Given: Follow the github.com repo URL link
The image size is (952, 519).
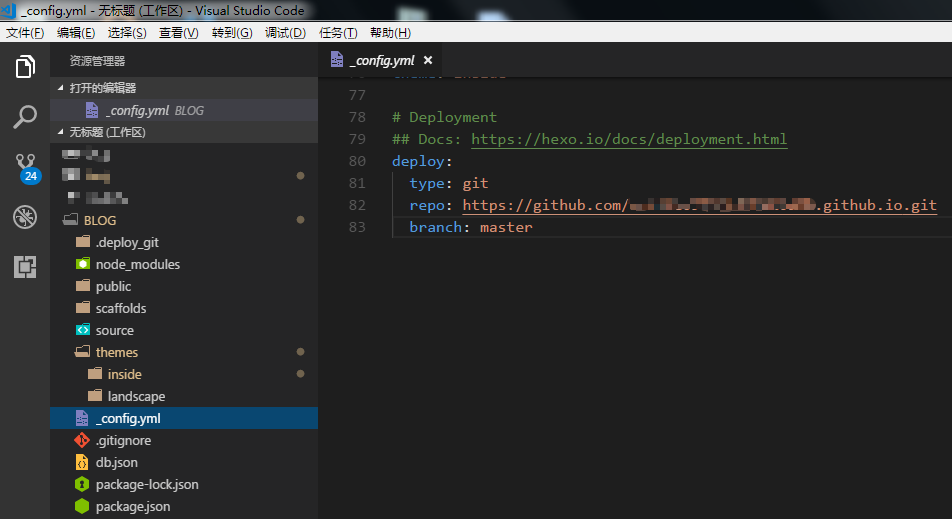Looking at the screenshot, I should (x=699, y=205).
